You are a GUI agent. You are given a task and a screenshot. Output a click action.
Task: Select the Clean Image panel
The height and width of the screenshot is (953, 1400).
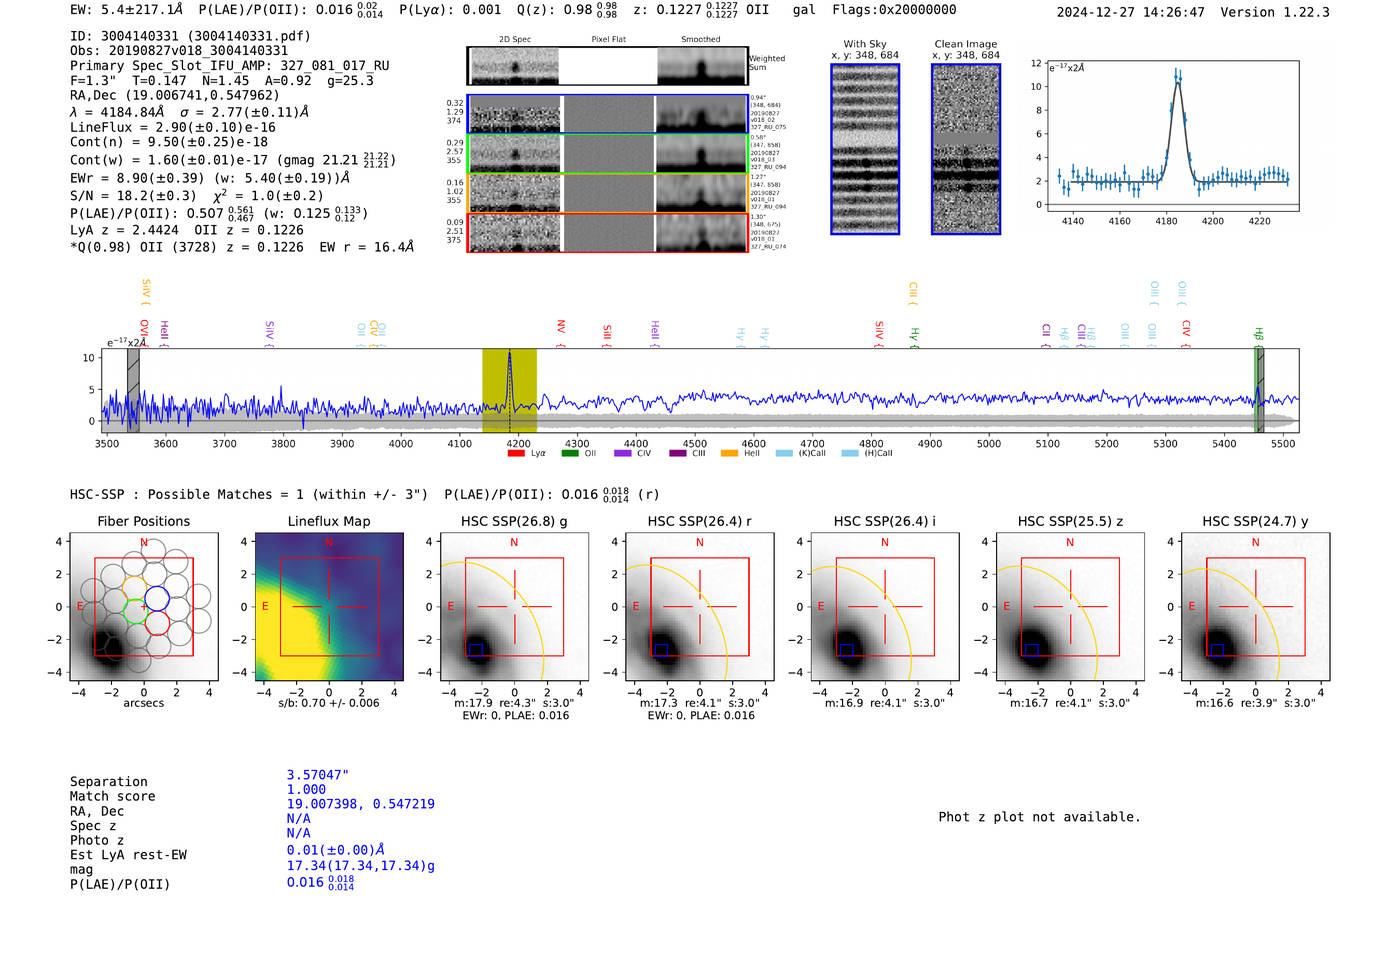pos(966,149)
